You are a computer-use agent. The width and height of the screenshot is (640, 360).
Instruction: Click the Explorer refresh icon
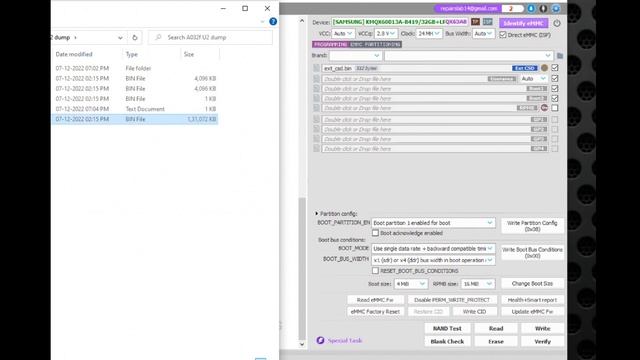tap(135, 38)
